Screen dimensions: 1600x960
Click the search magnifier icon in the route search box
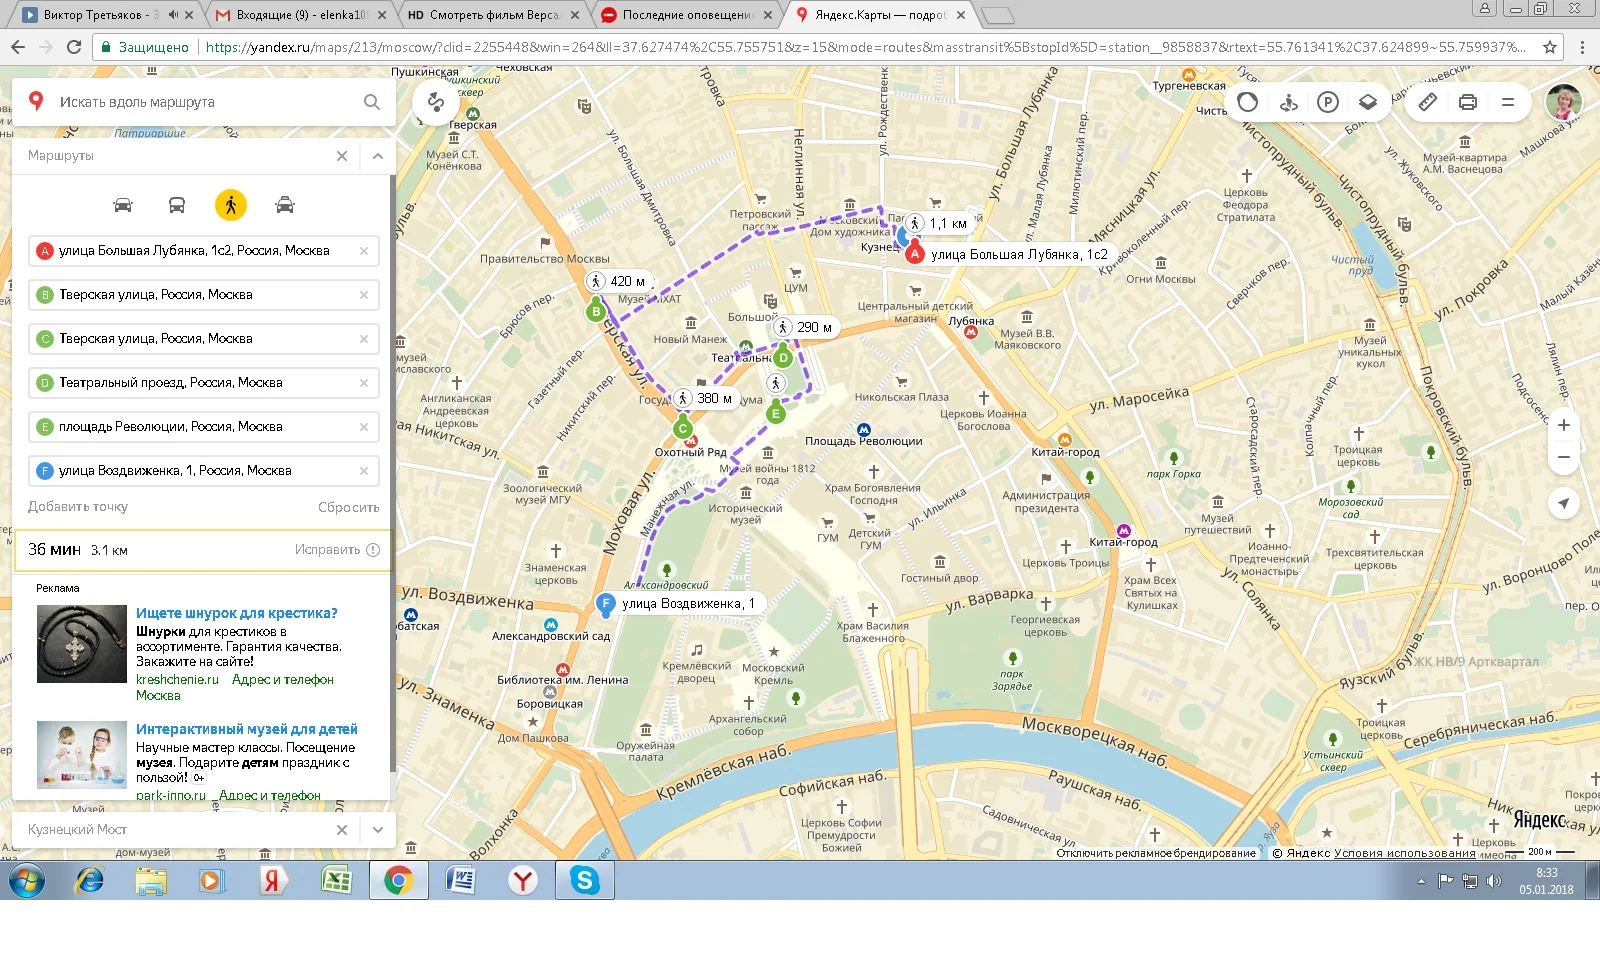coord(372,102)
